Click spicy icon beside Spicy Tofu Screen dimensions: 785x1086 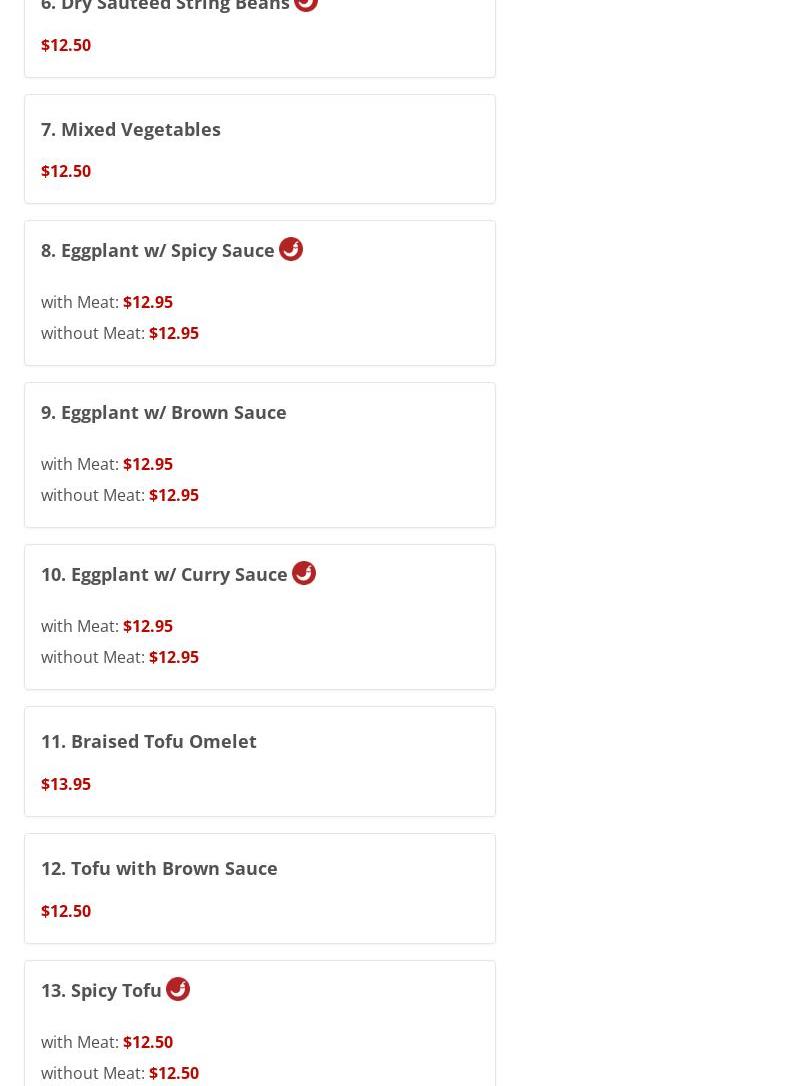(x=178, y=989)
